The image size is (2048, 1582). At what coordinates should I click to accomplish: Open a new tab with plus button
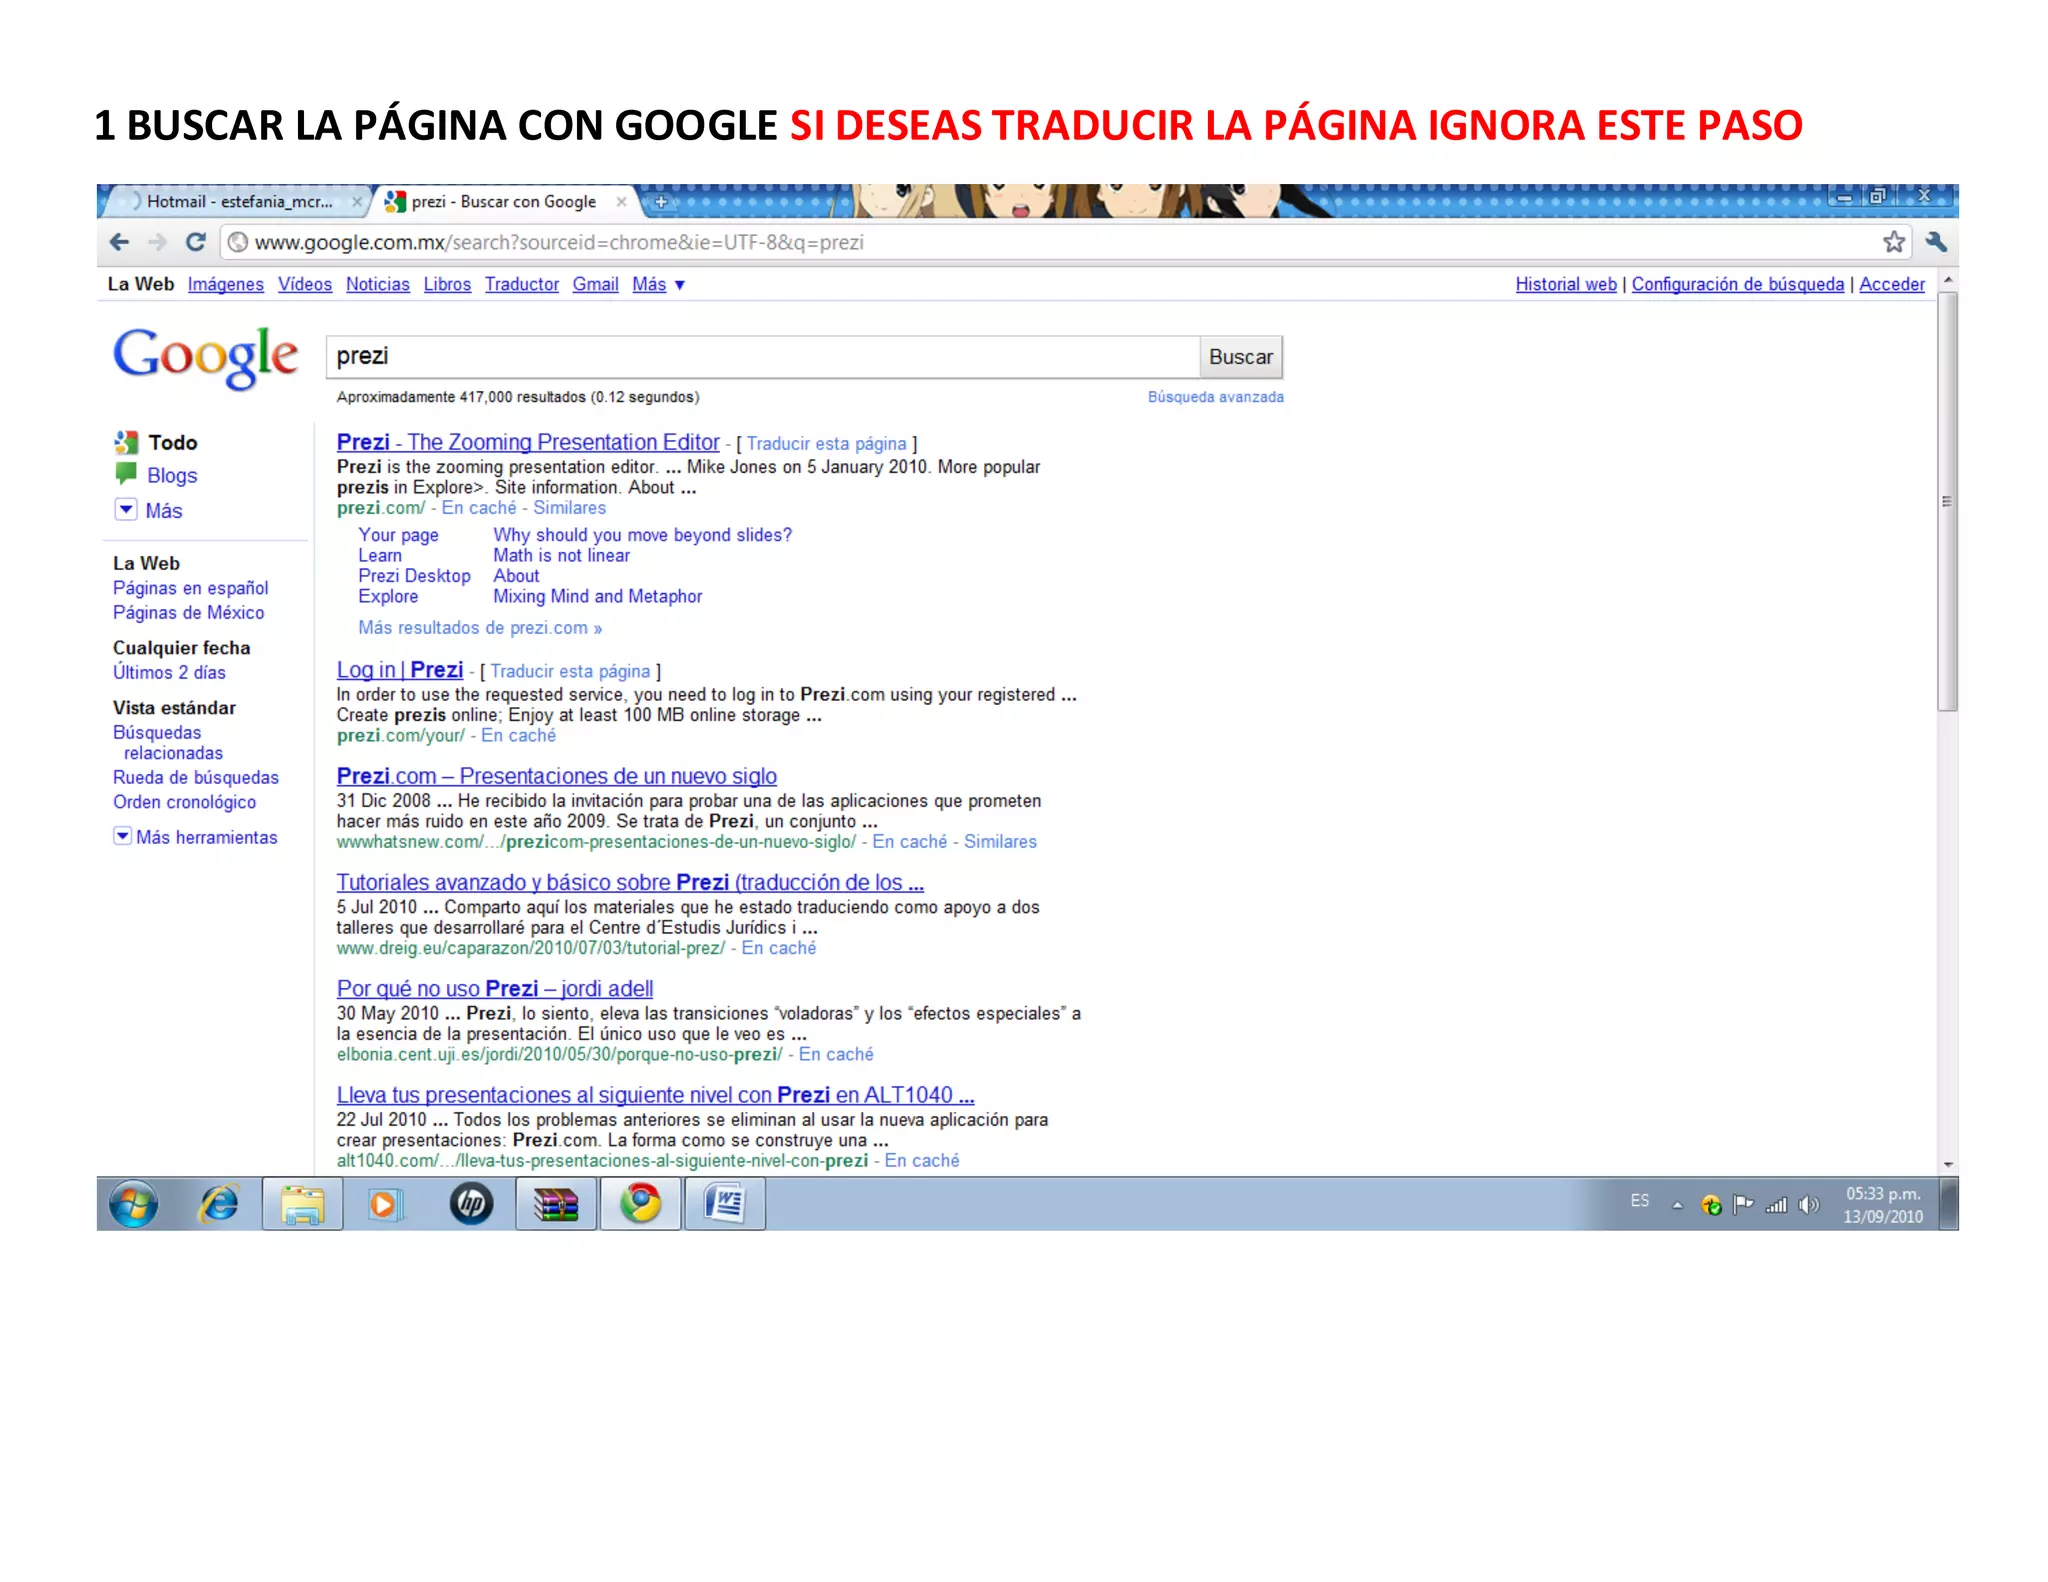660,202
